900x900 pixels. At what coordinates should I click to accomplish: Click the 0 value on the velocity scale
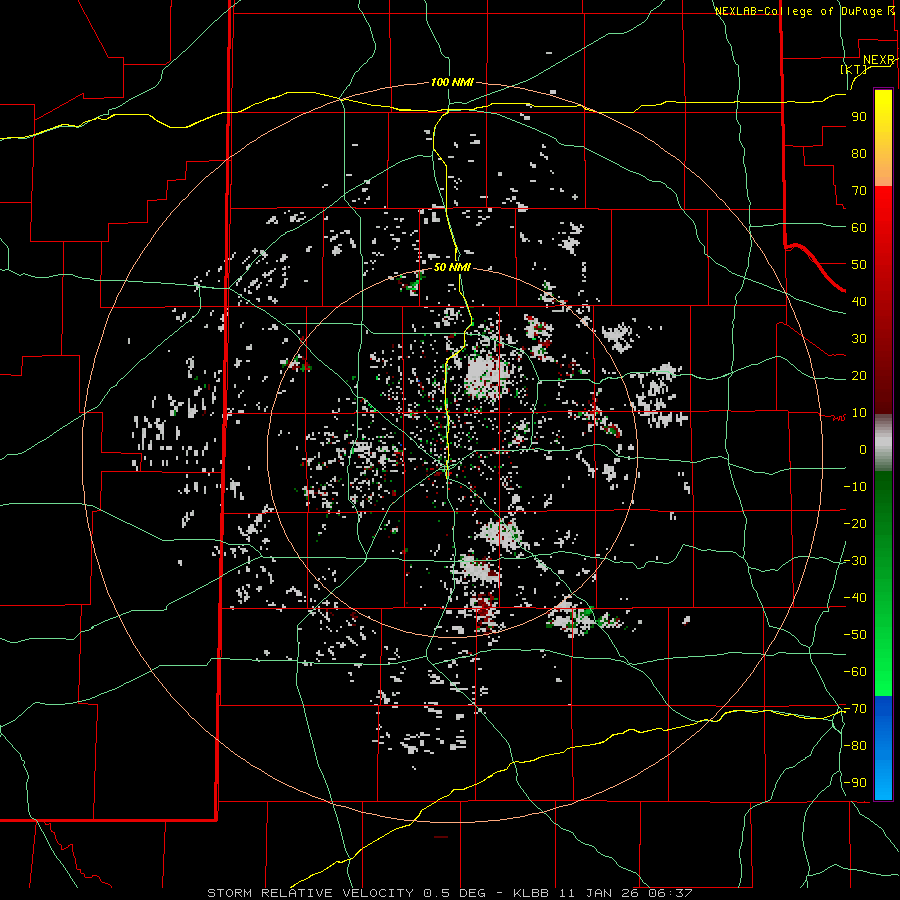click(x=863, y=449)
